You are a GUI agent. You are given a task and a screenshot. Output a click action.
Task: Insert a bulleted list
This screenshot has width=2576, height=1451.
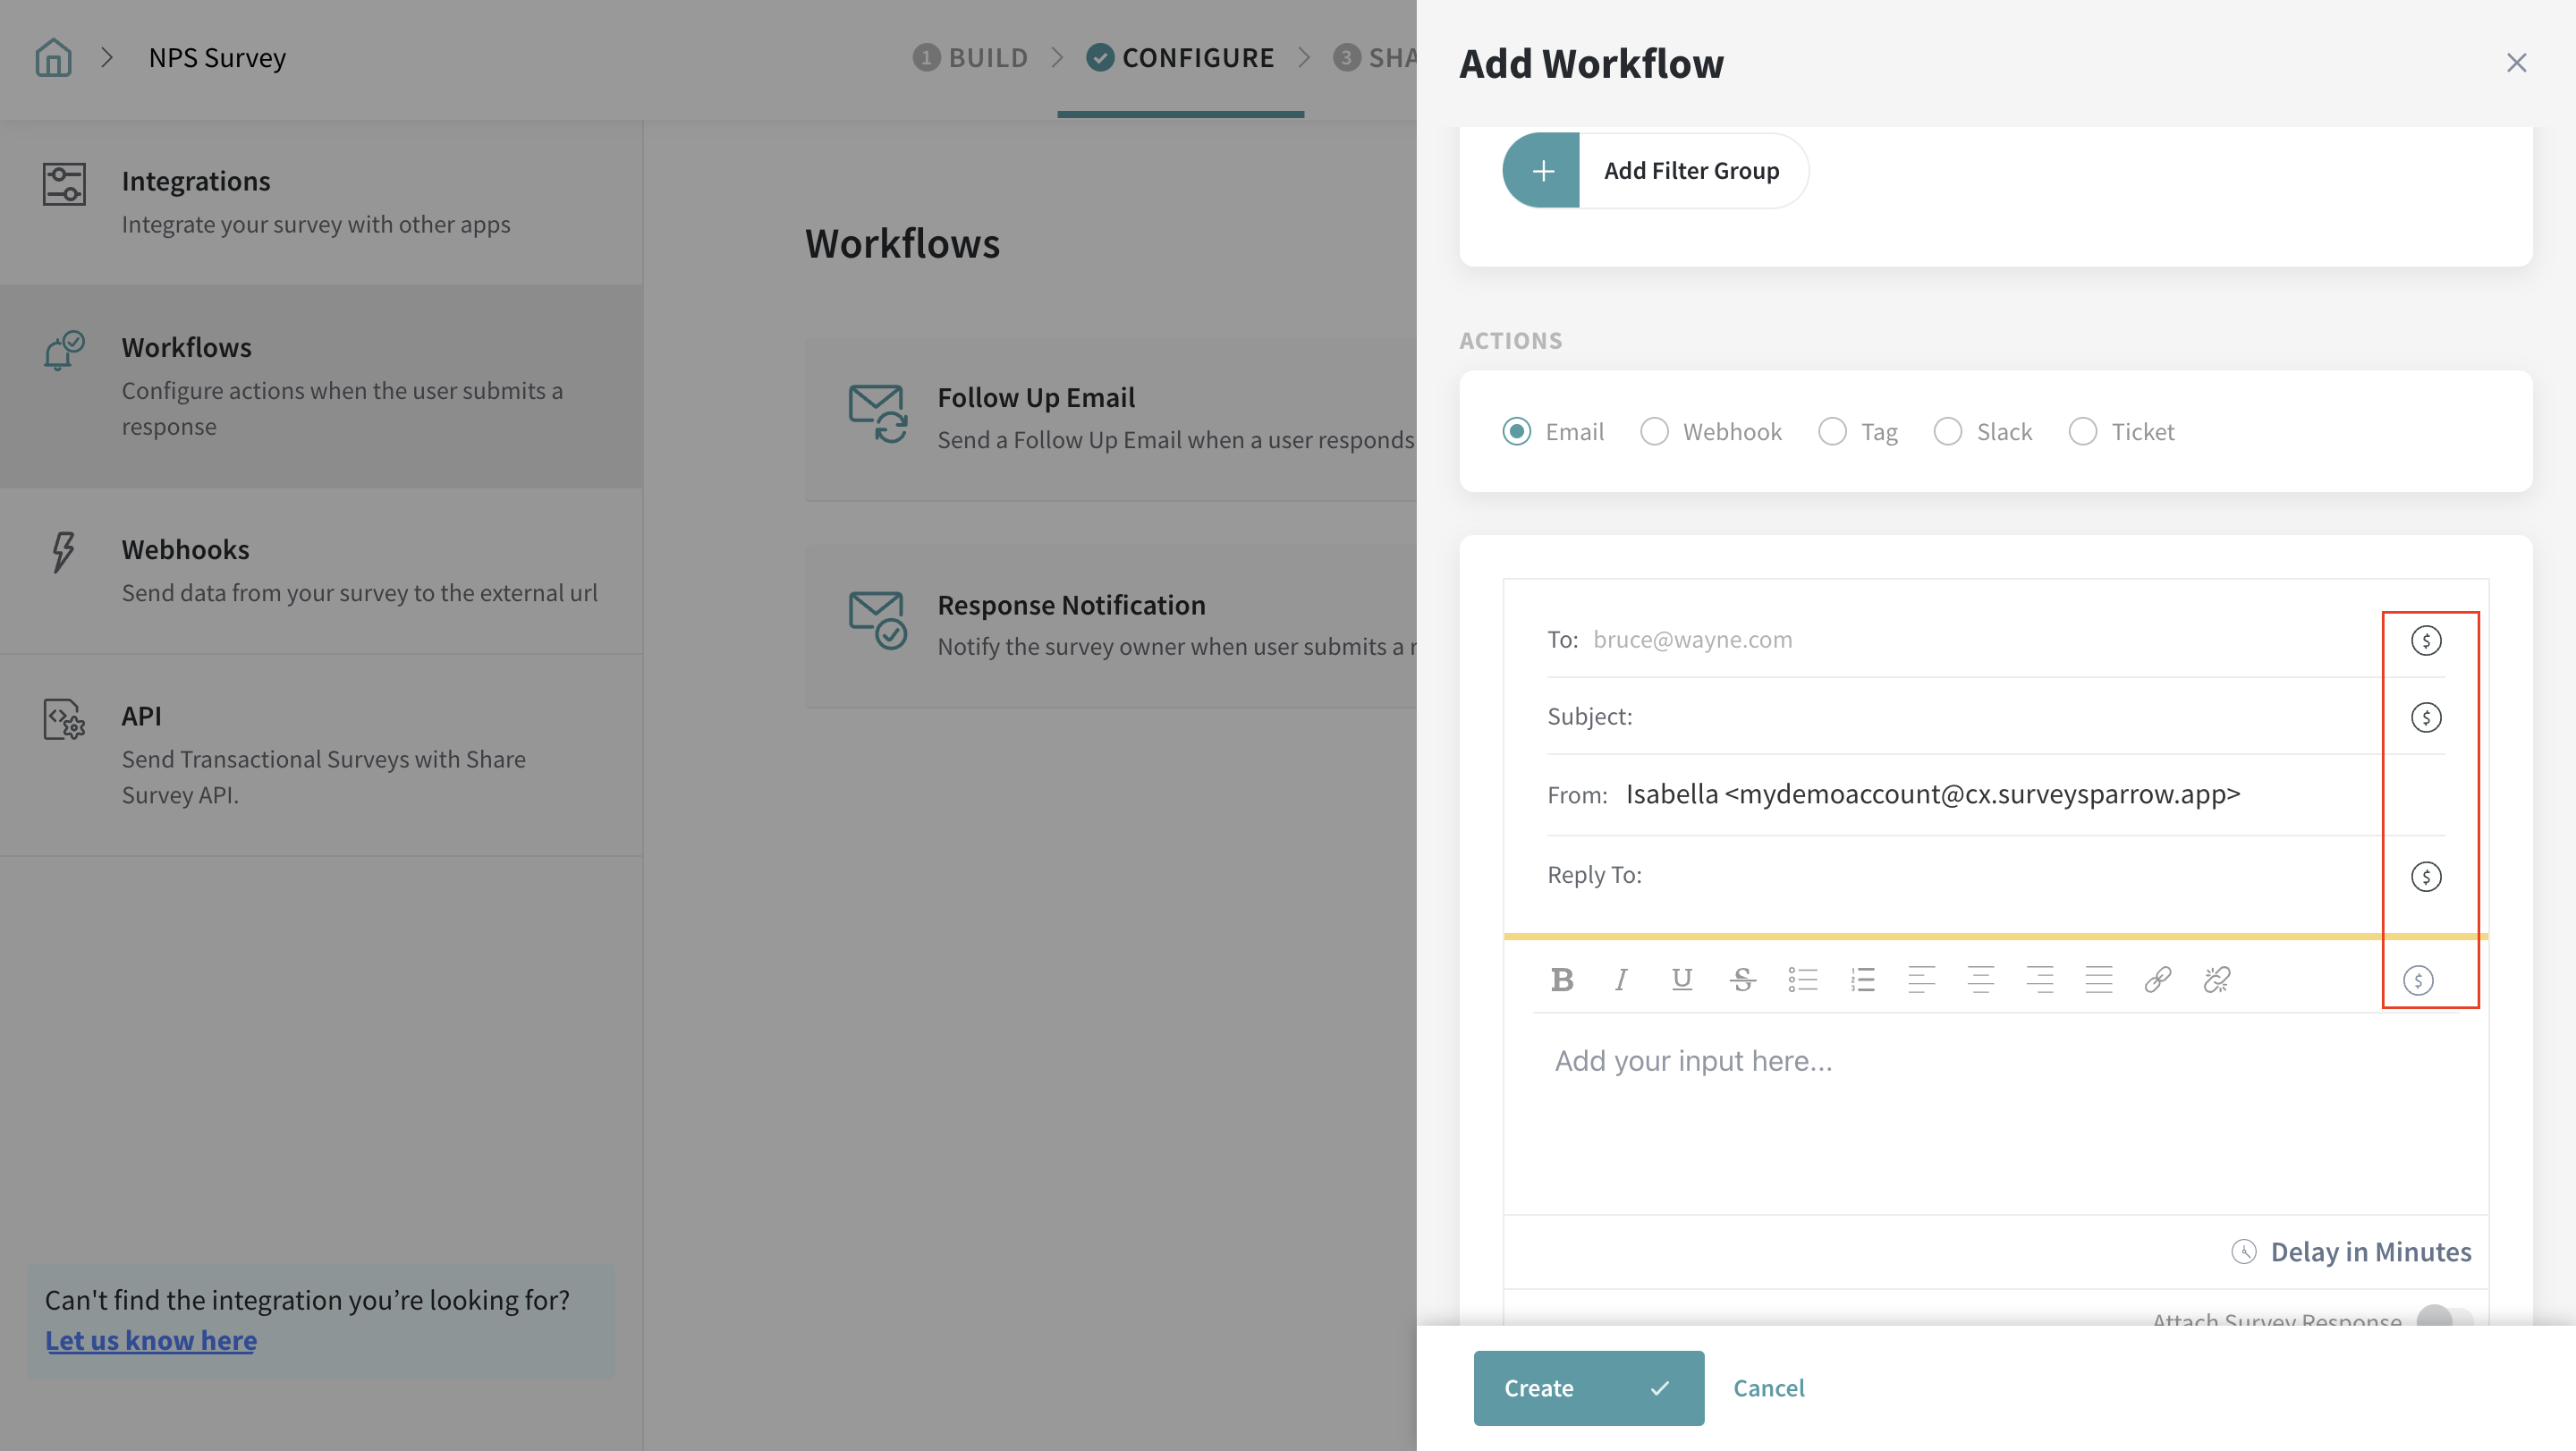pyautogui.click(x=1802, y=979)
